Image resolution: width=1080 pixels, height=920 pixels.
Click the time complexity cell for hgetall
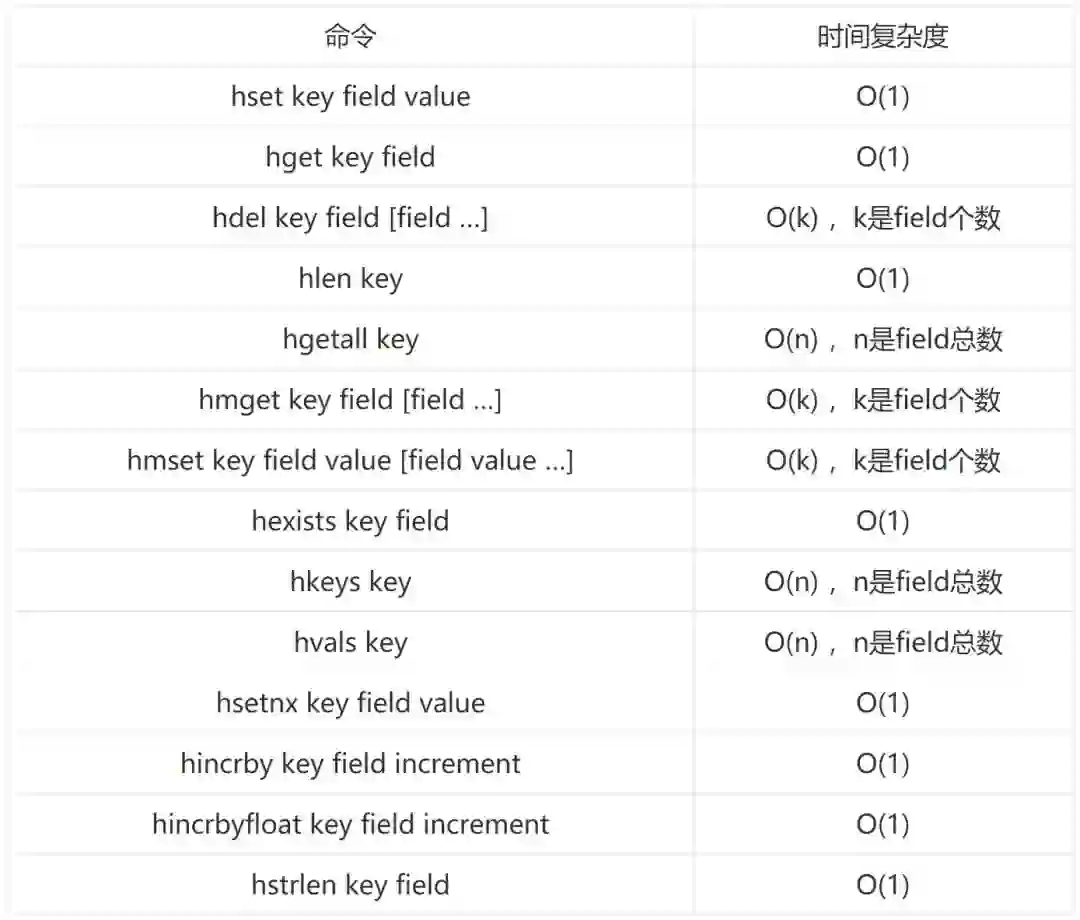point(882,339)
